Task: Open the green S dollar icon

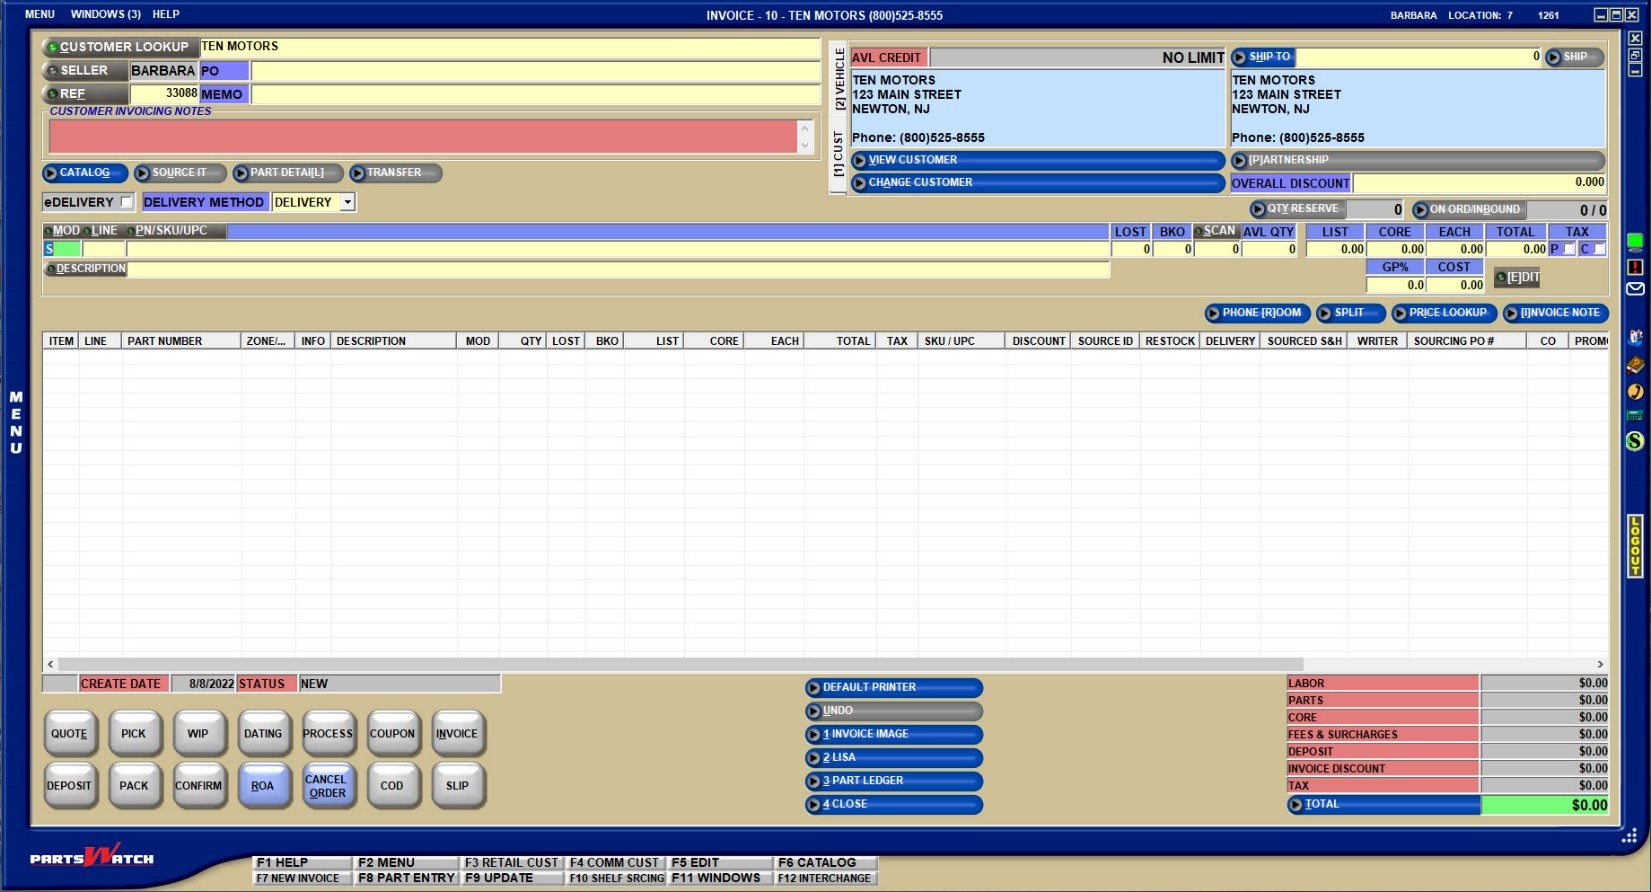Action: [1635, 440]
